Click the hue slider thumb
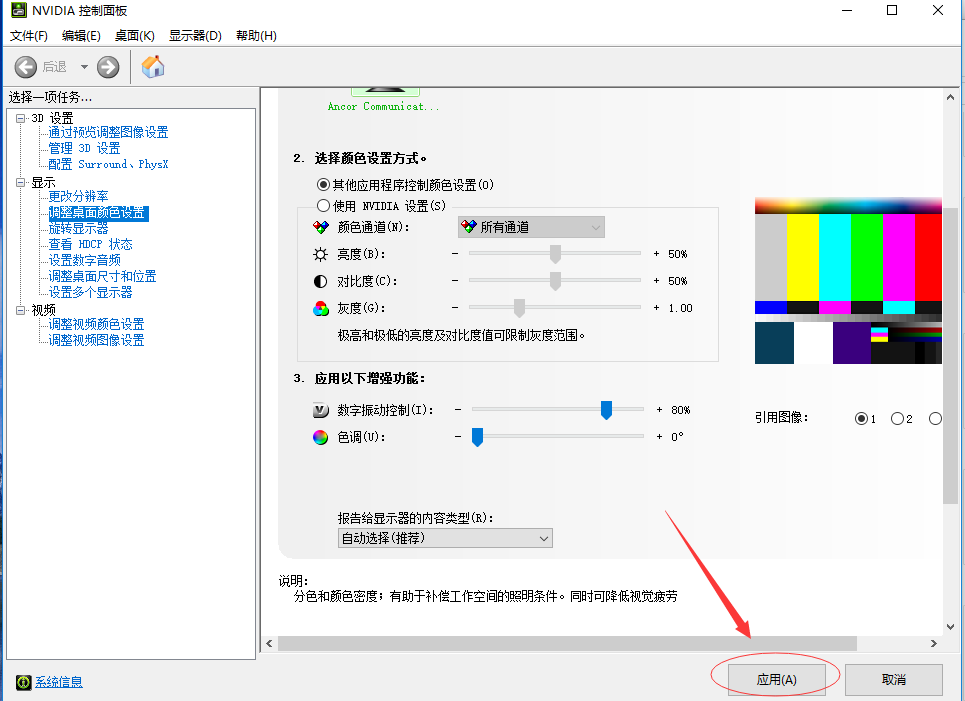Screen dimensions: 965x701 click(x=477, y=437)
